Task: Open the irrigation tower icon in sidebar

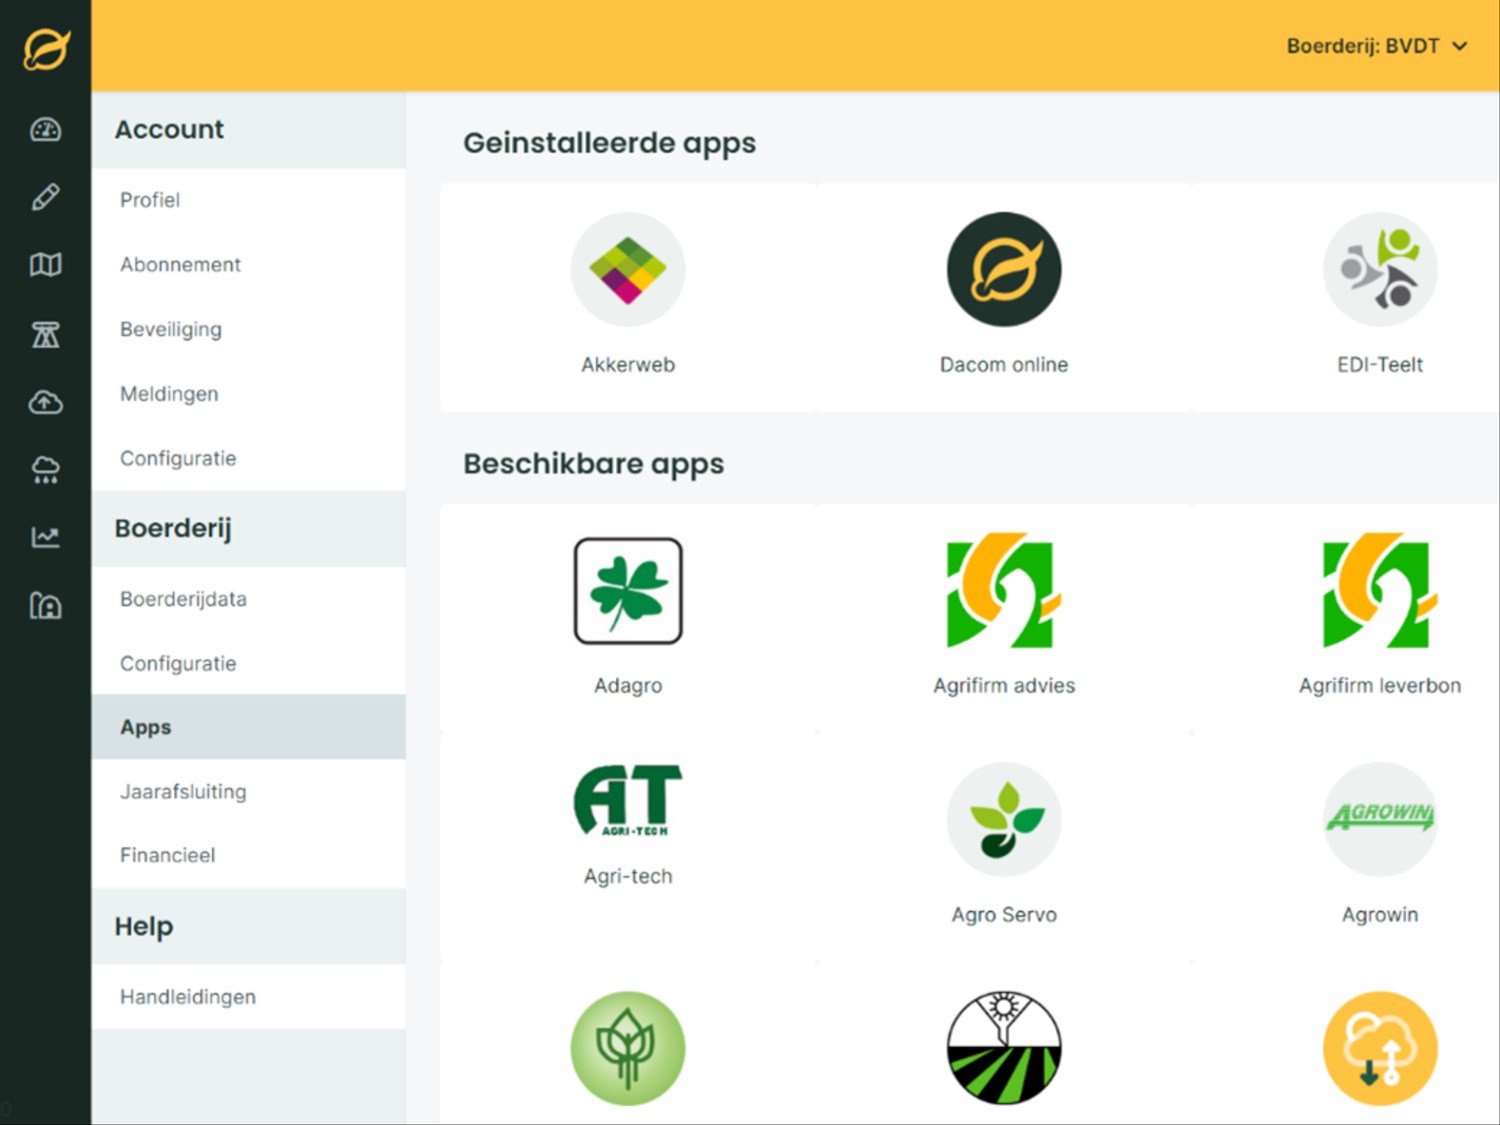Action: [x=46, y=334]
